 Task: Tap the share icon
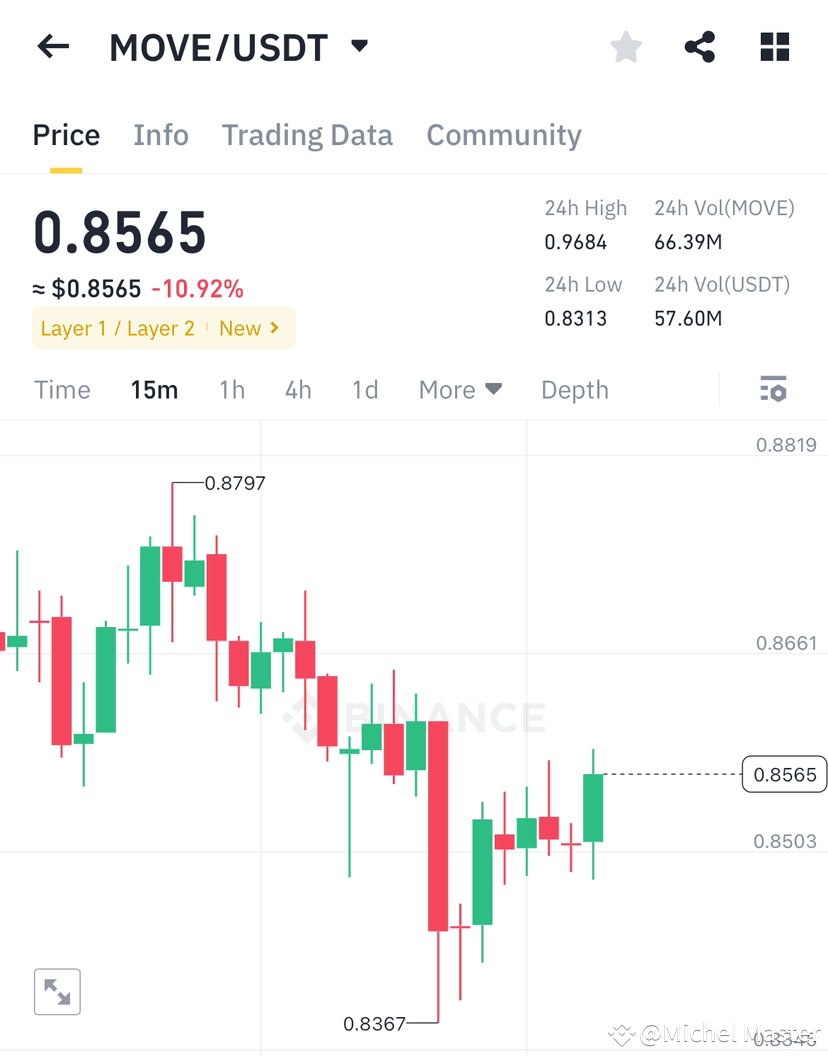pos(700,46)
